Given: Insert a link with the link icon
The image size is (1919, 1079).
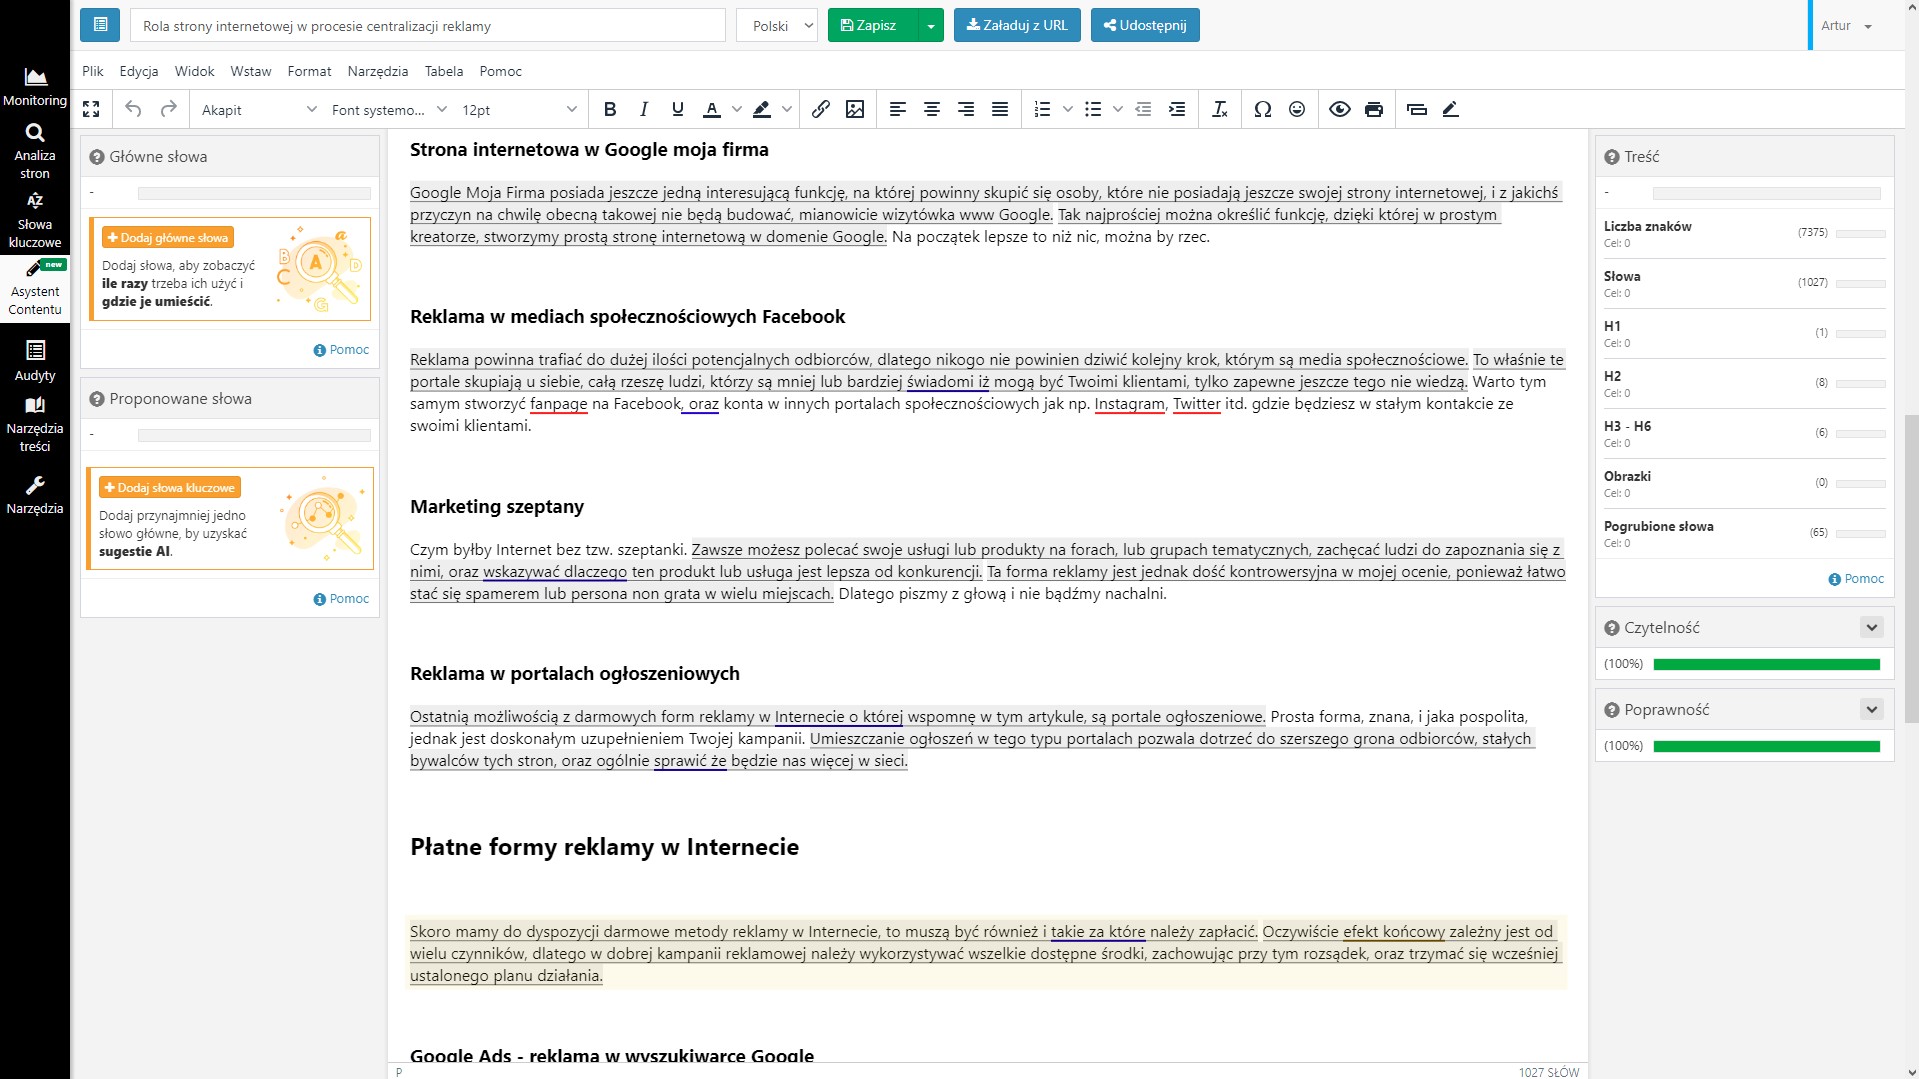Looking at the screenshot, I should pos(821,109).
